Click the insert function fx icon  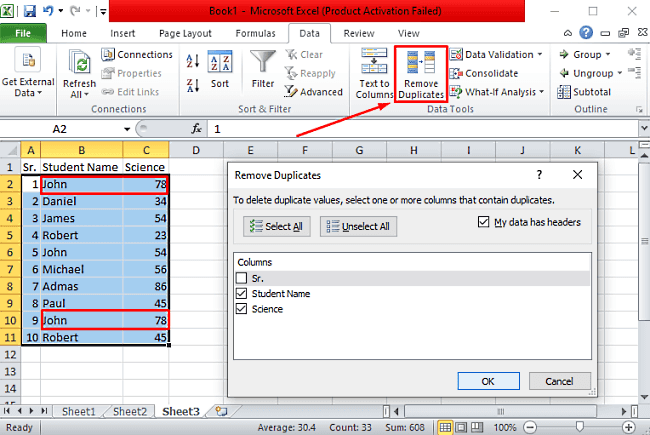(196, 129)
